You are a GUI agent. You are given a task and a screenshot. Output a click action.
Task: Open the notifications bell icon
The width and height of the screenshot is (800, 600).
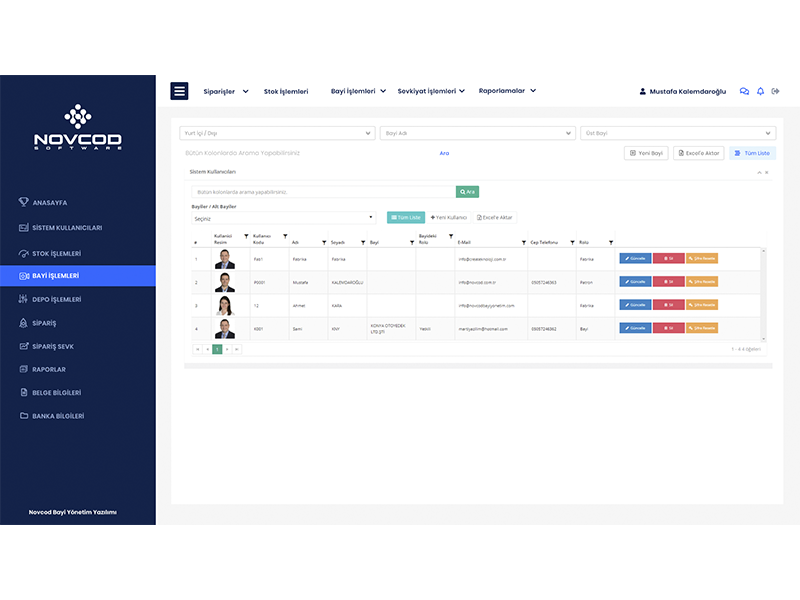tap(760, 91)
